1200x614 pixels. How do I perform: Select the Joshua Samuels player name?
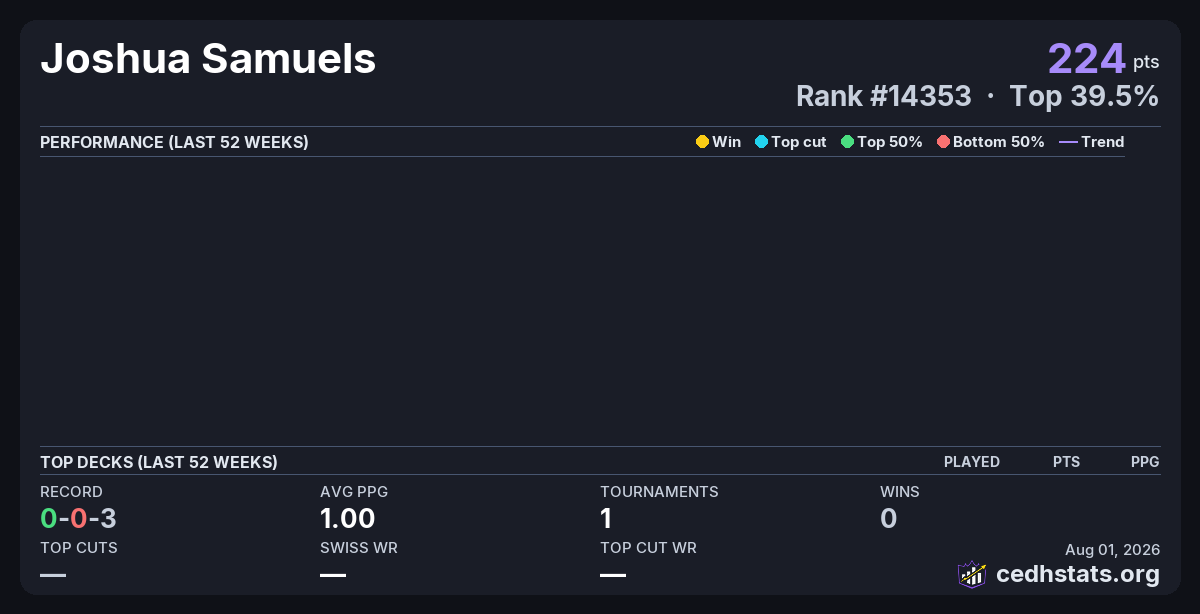pos(208,59)
